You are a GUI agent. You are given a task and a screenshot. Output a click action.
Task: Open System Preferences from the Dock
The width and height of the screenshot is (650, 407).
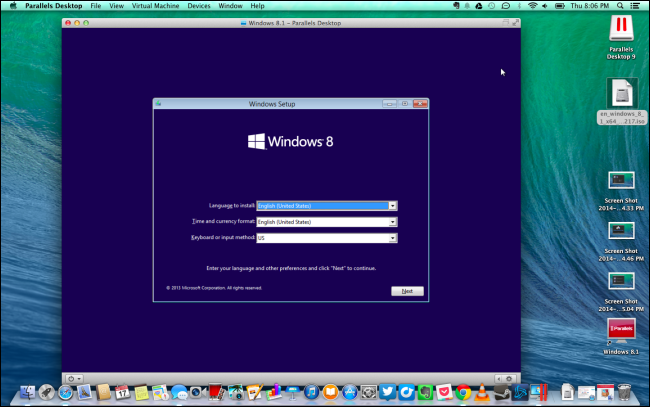(x=369, y=392)
